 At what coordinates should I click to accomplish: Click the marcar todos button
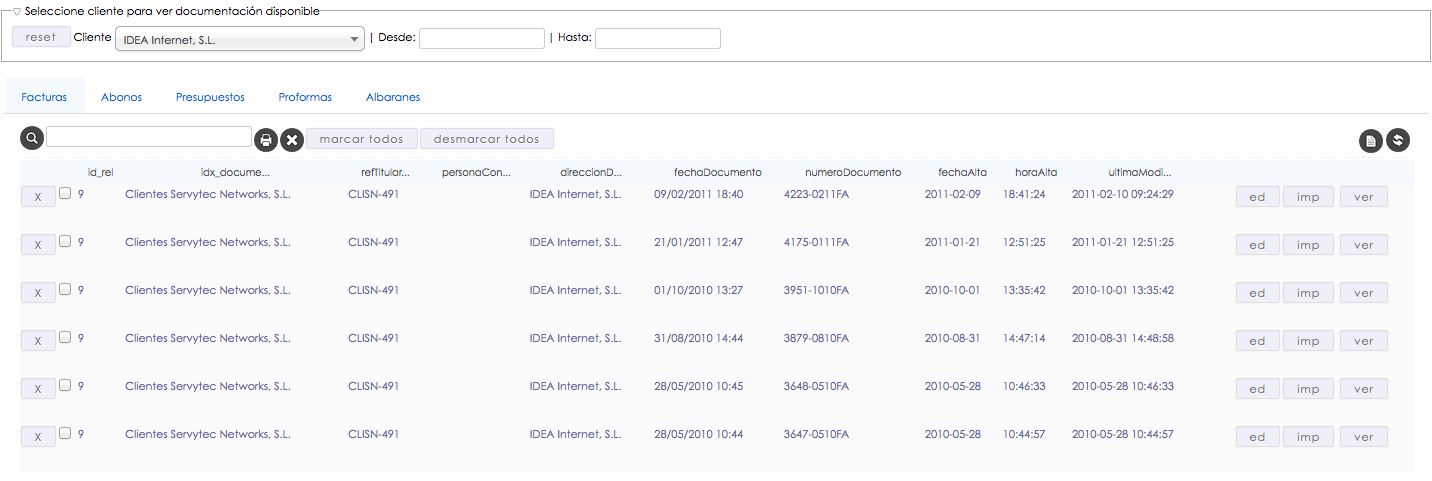(361, 139)
